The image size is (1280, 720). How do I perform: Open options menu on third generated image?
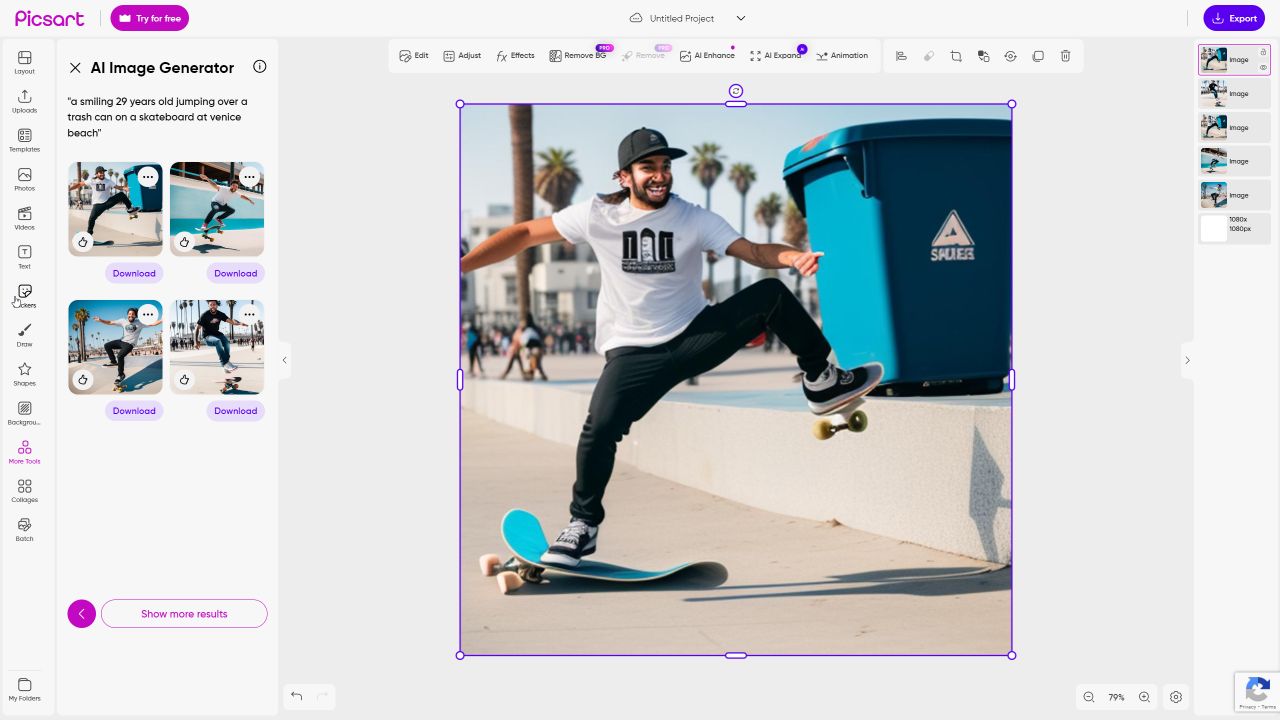pyautogui.click(x=148, y=314)
